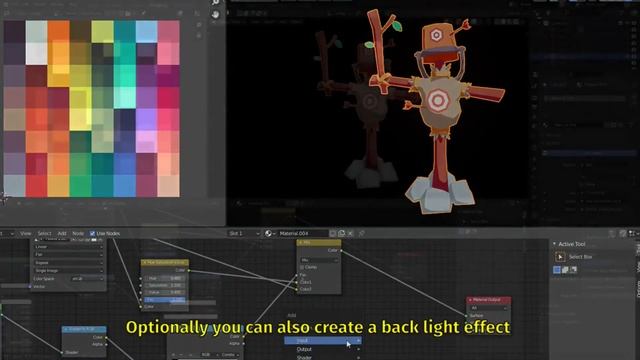The image size is (640, 360).
Task: Pick the lavender purple swatch in palette
Action: click(x=147, y=119)
